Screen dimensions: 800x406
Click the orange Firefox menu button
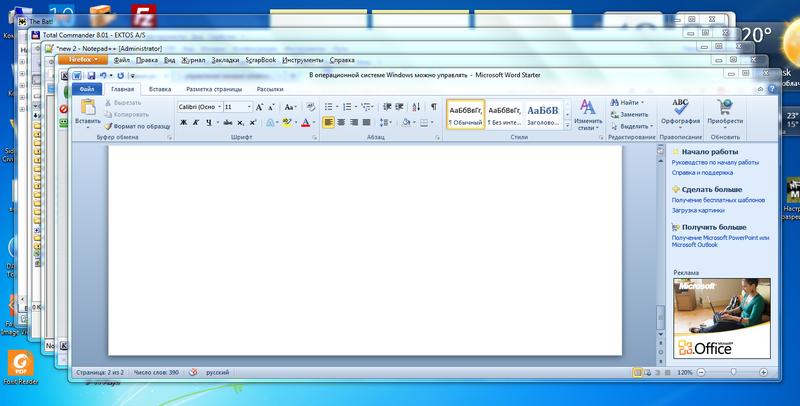[x=83, y=60]
